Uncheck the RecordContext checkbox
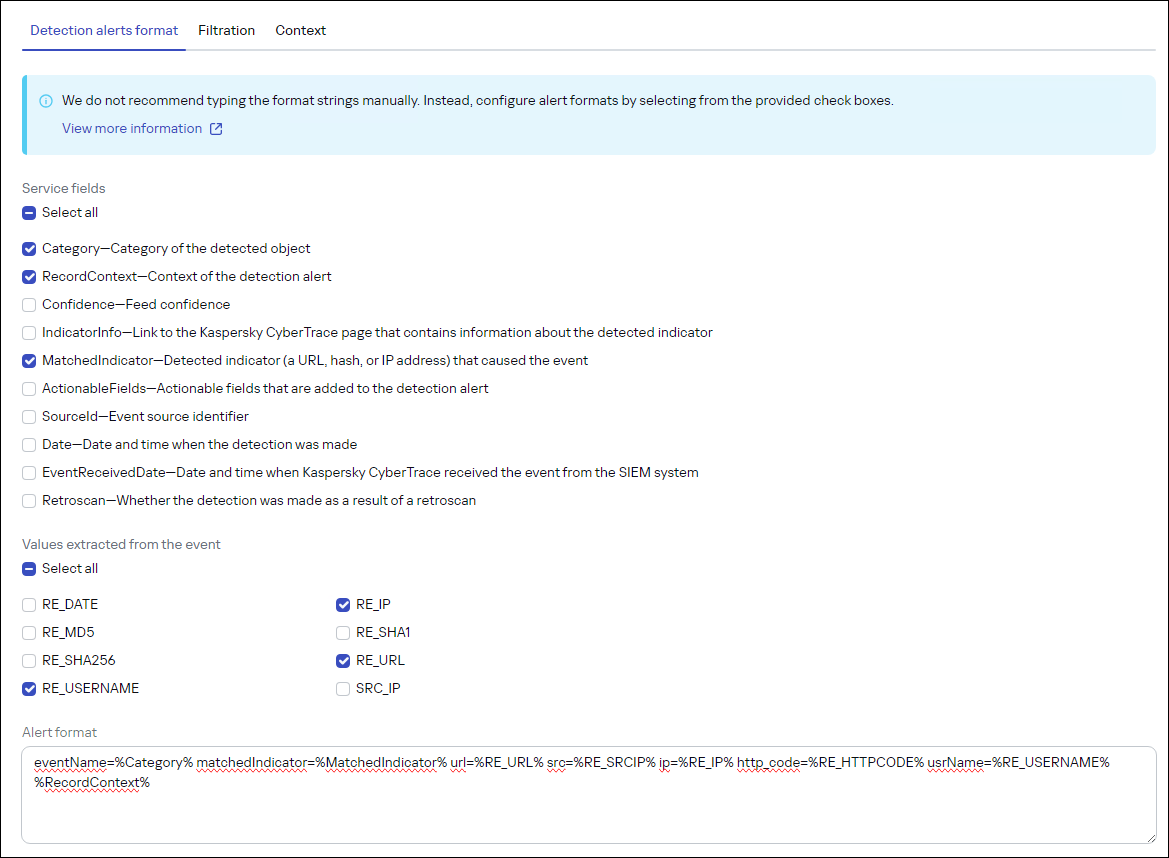This screenshot has height=858, width=1169. pyautogui.click(x=29, y=277)
